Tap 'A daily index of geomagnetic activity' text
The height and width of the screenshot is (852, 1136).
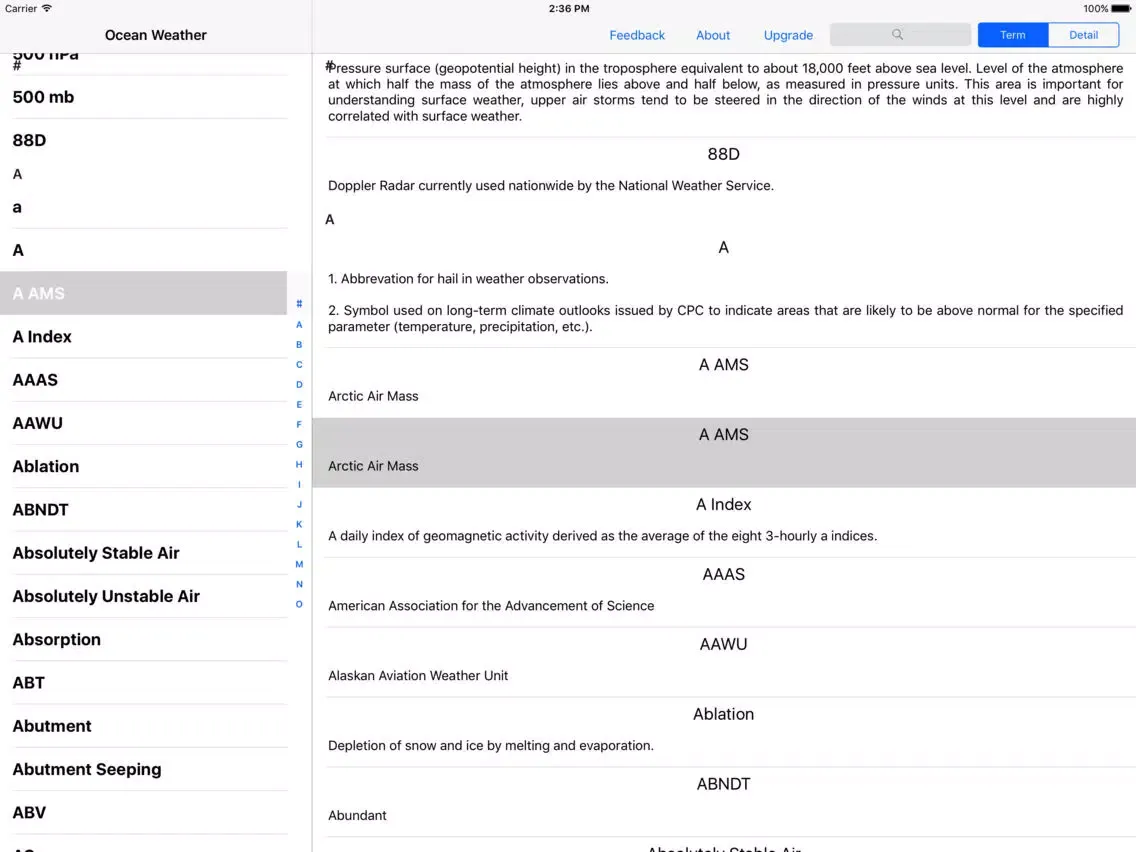[x=602, y=536]
